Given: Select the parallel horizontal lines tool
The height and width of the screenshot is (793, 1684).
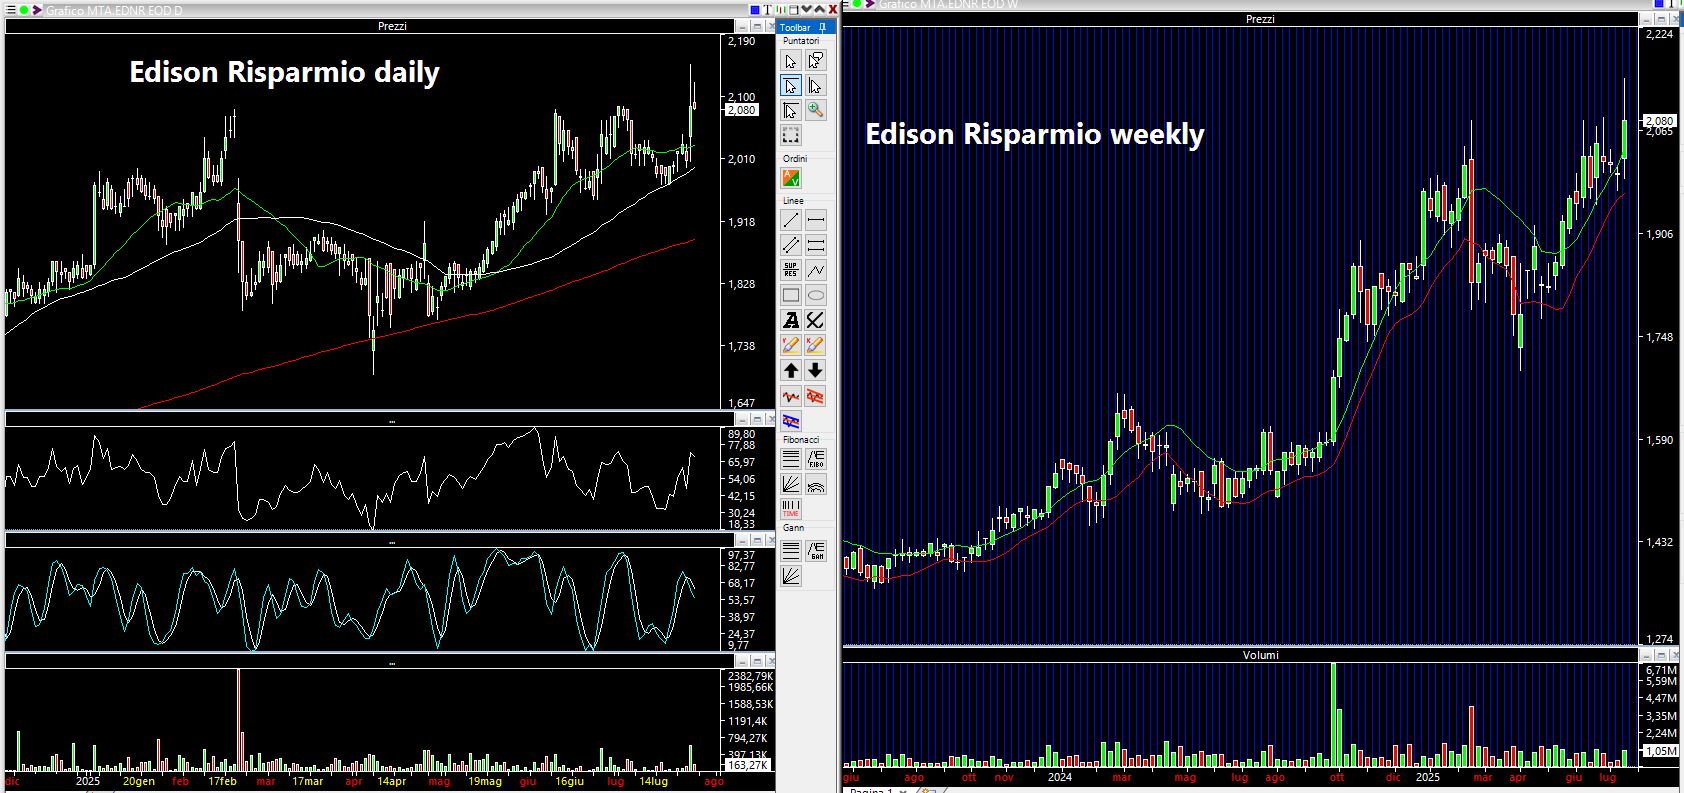Looking at the screenshot, I should point(816,245).
